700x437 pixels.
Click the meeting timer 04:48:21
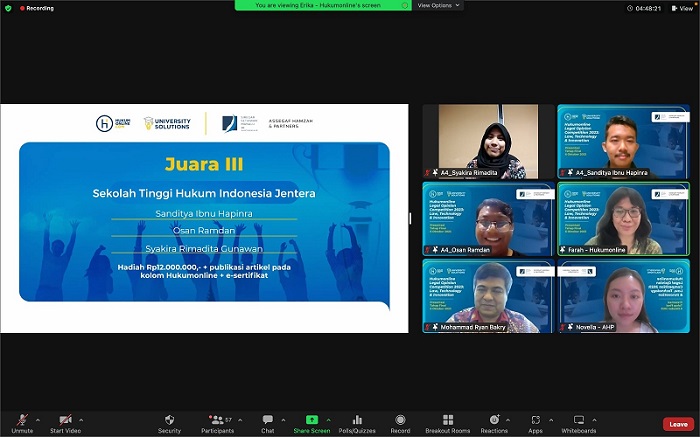point(644,8)
